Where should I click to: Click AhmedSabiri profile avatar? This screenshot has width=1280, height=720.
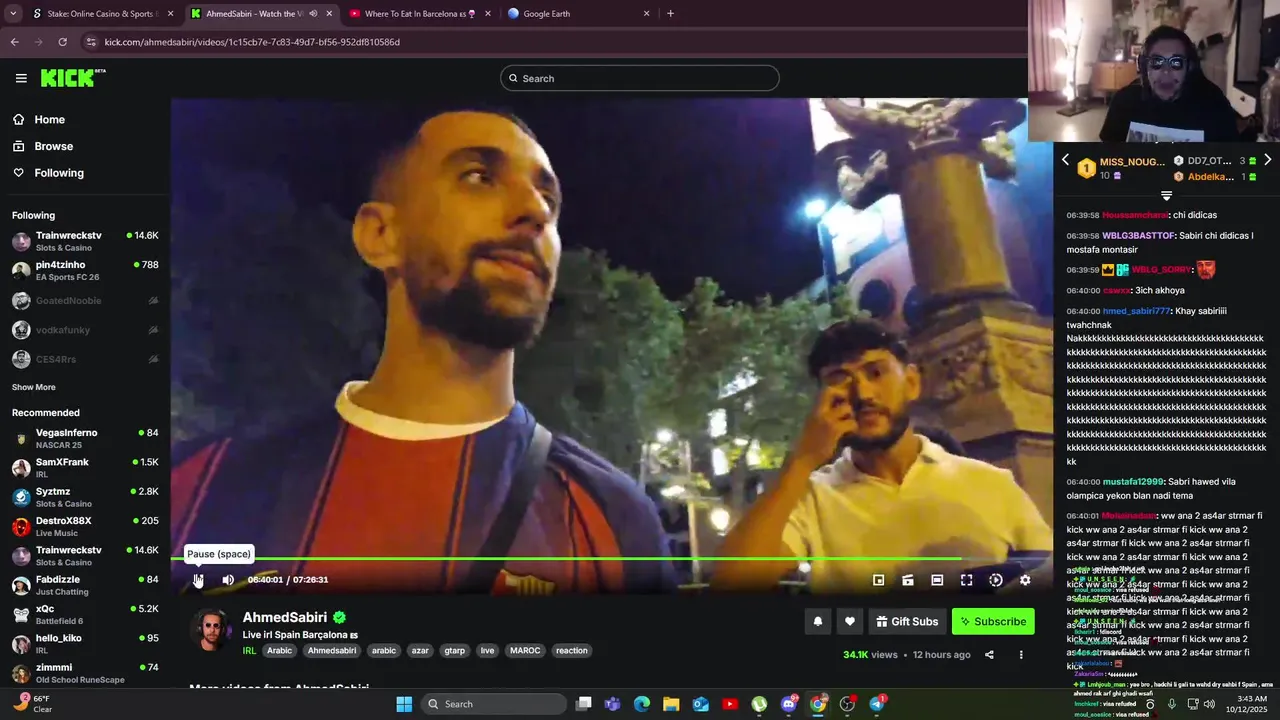tap(211, 631)
